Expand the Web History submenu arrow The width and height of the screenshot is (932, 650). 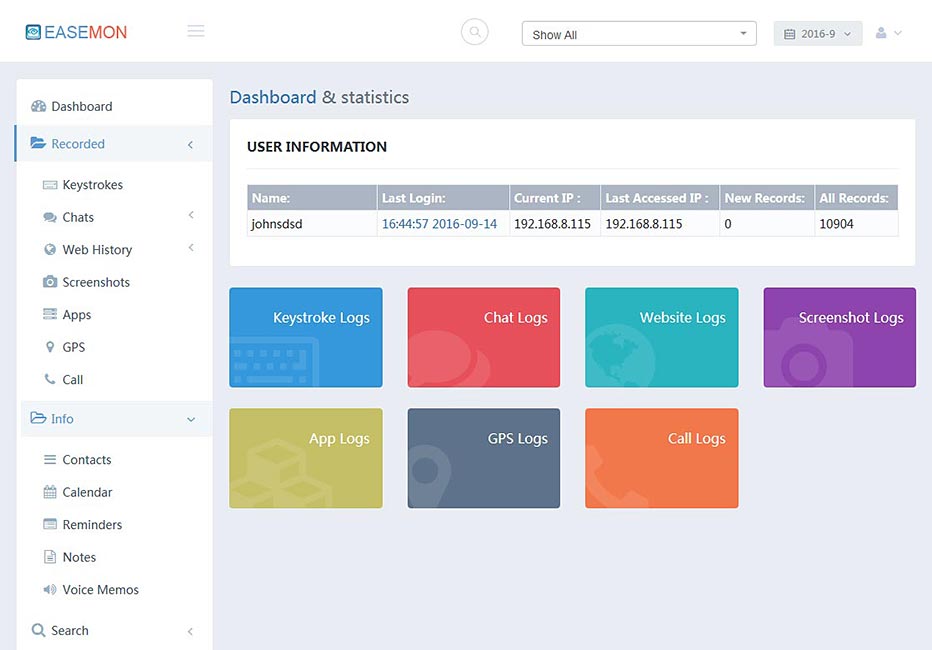tap(190, 249)
